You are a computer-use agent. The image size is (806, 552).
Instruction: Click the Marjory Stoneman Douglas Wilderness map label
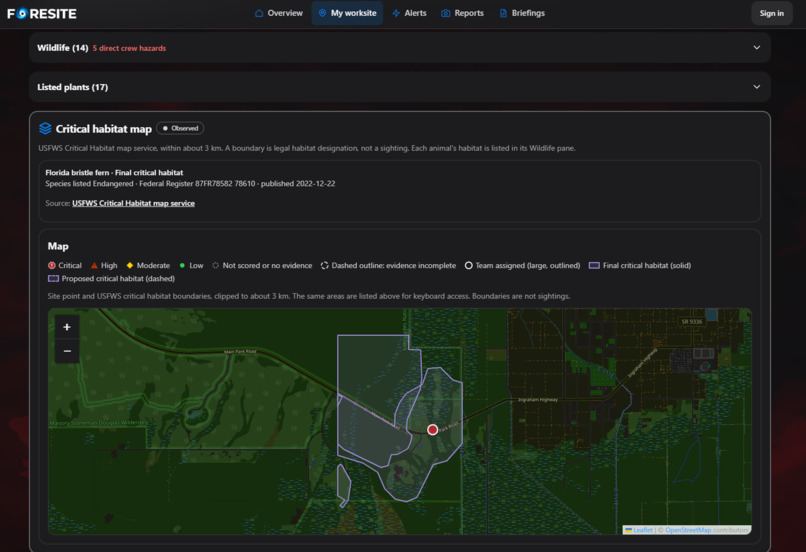(x=99, y=422)
